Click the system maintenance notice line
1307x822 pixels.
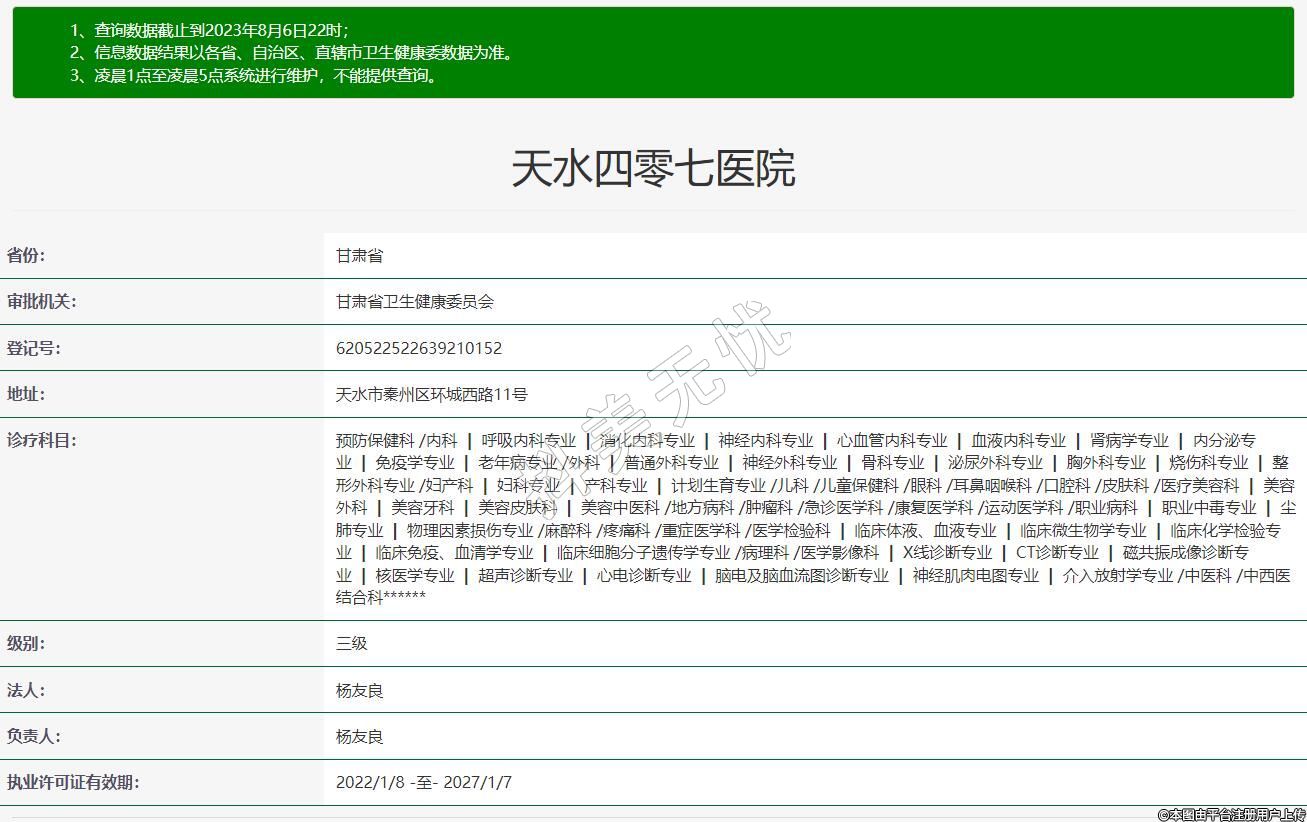[254, 75]
